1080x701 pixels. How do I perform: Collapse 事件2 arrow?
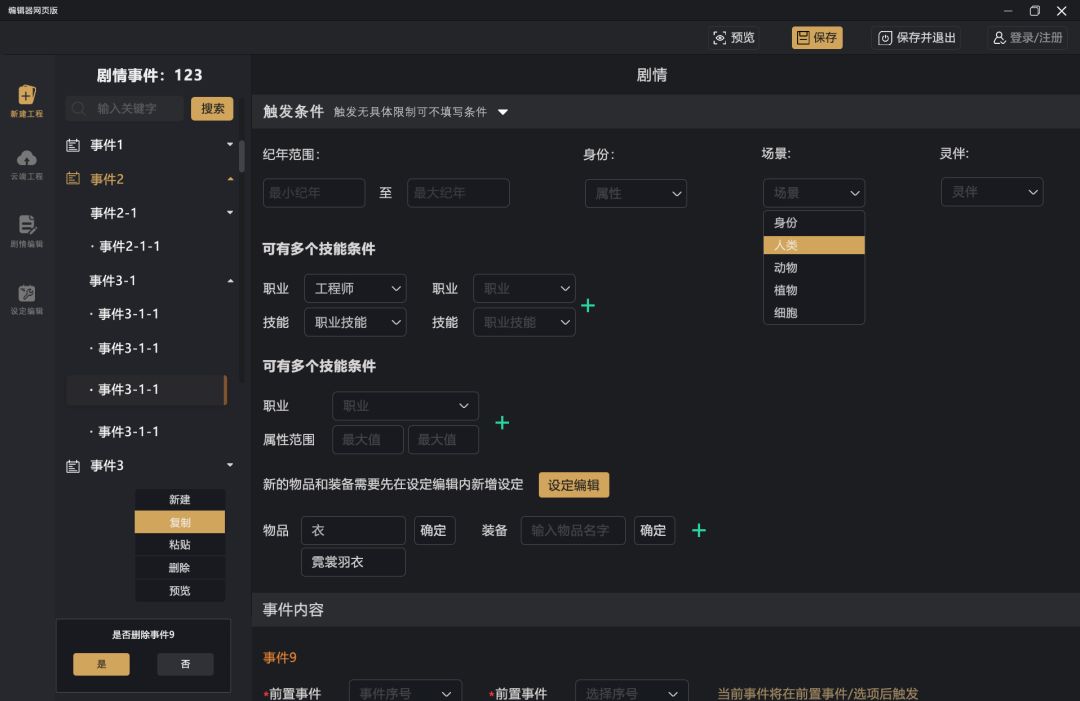click(230, 179)
